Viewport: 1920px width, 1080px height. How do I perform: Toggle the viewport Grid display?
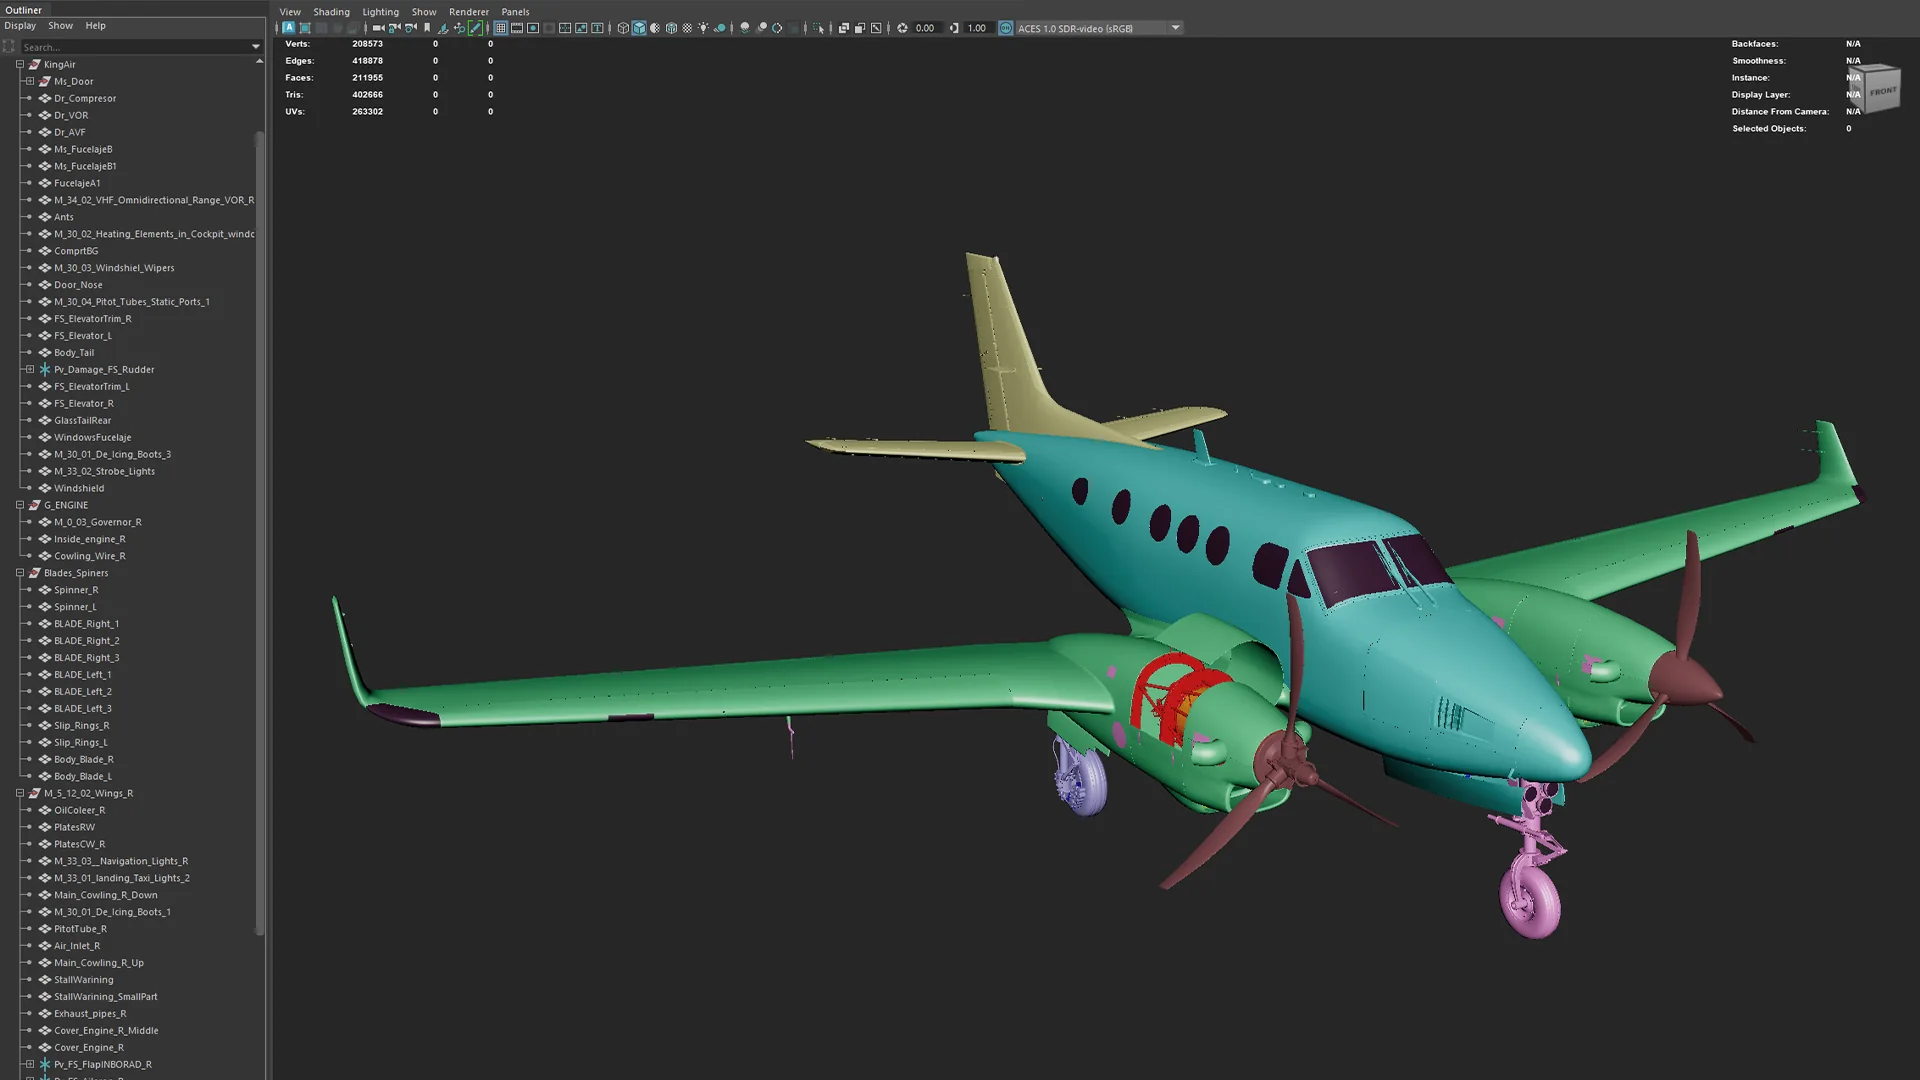pos(500,28)
